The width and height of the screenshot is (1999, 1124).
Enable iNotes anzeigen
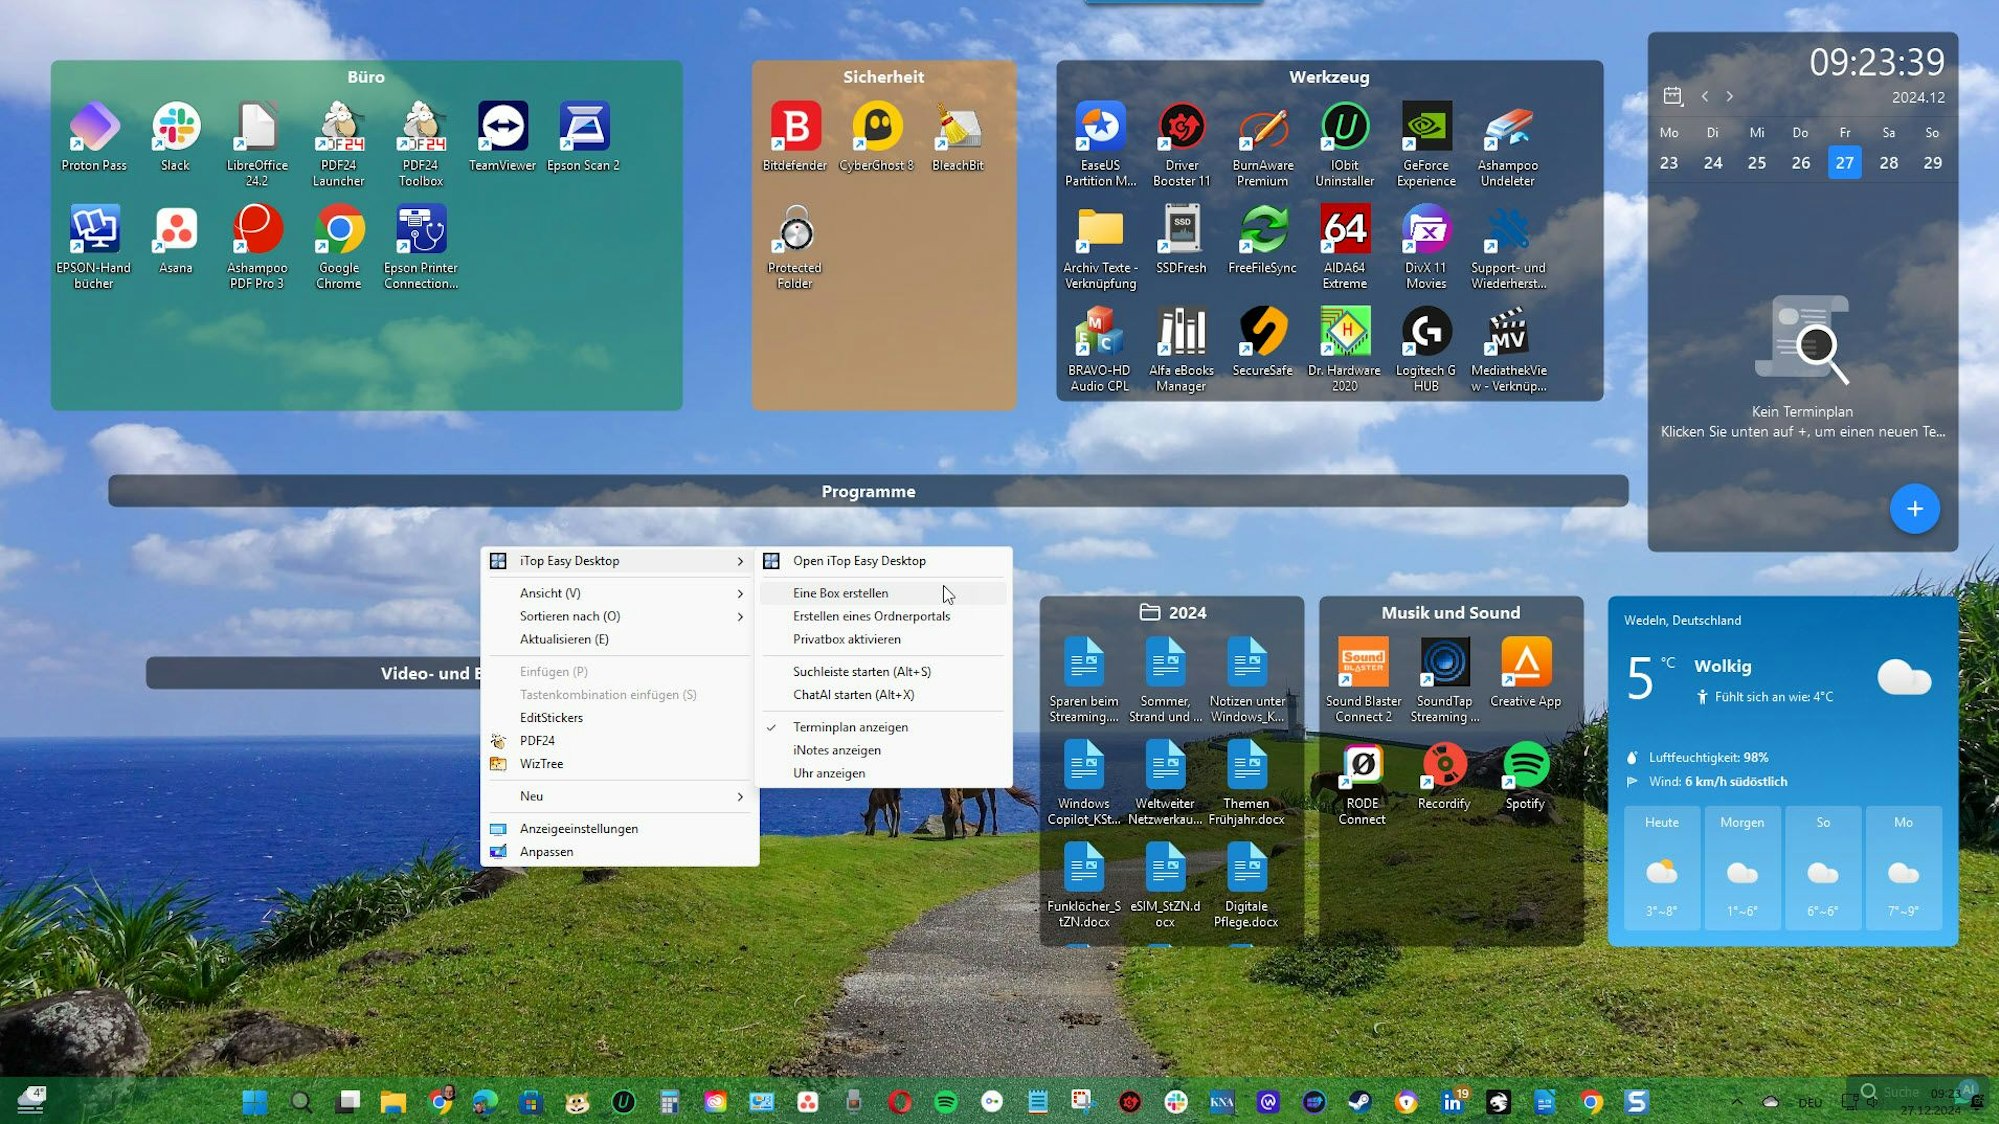(835, 750)
